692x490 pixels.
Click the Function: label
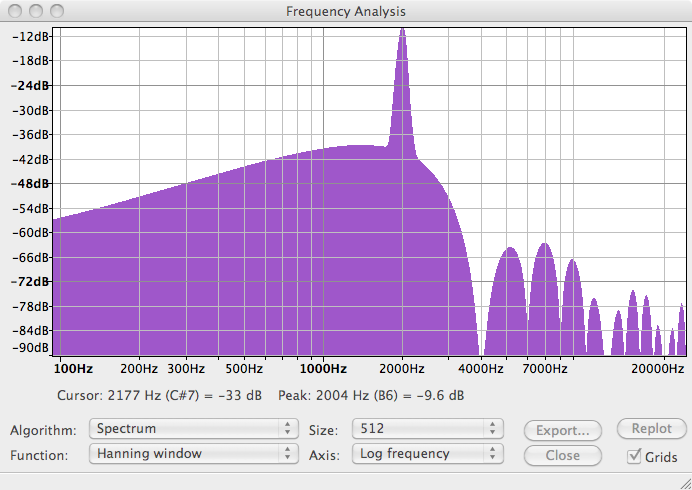pyautogui.click(x=39, y=455)
